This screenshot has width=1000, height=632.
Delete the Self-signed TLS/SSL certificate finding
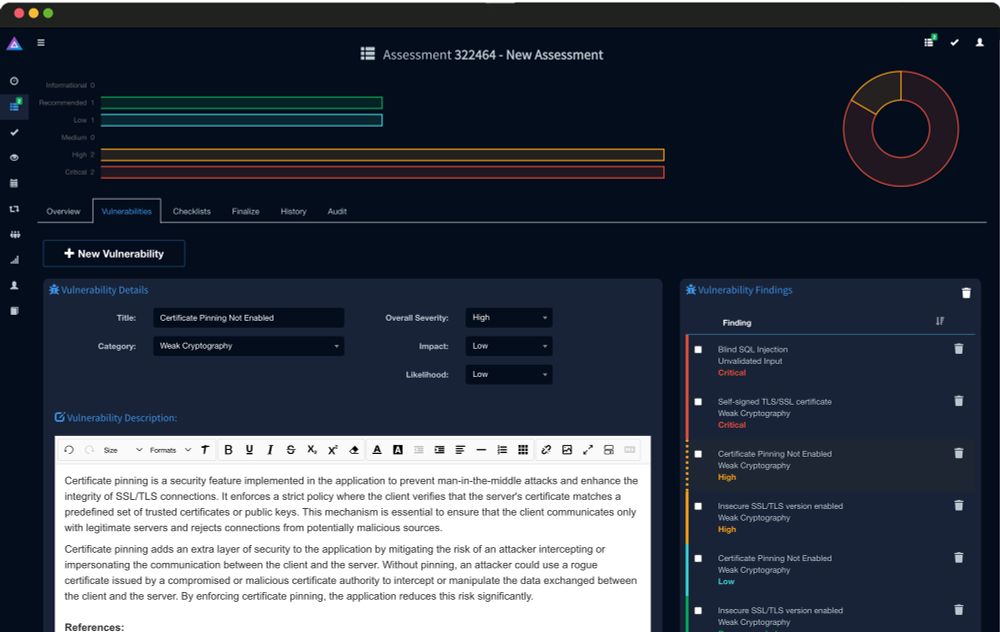(959, 401)
